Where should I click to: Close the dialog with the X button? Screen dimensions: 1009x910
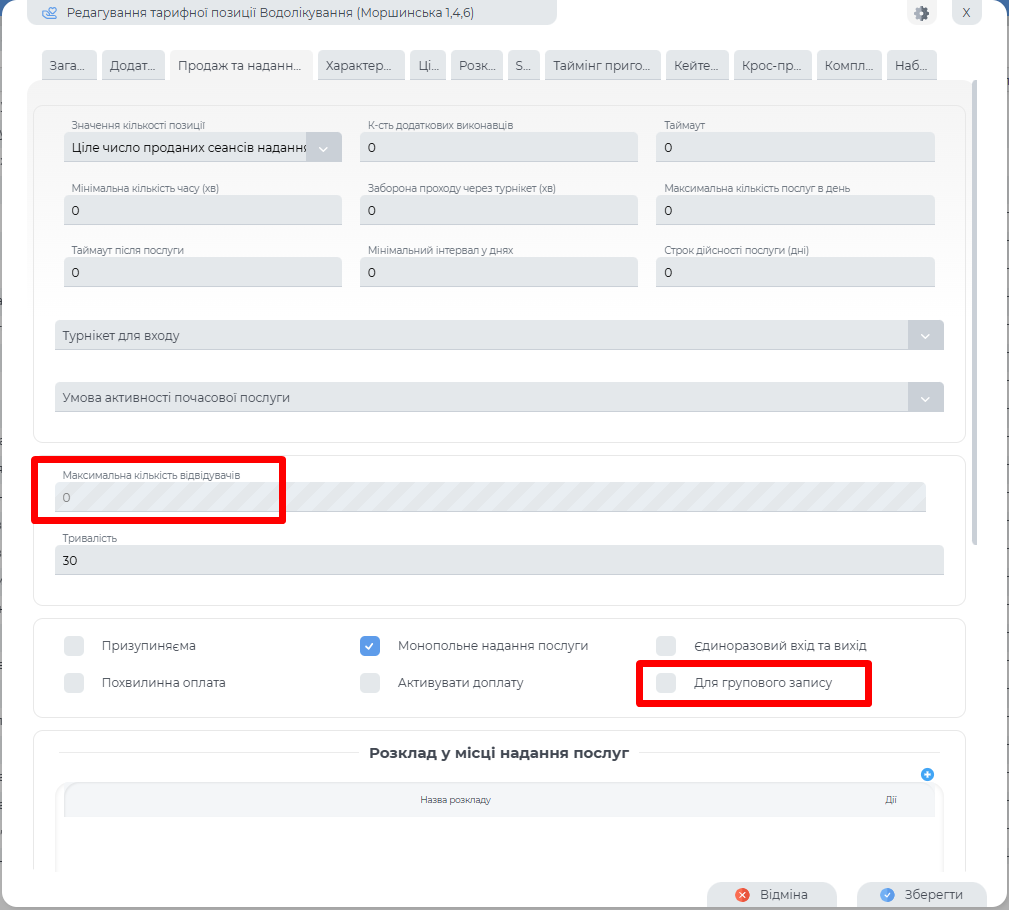point(965,13)
